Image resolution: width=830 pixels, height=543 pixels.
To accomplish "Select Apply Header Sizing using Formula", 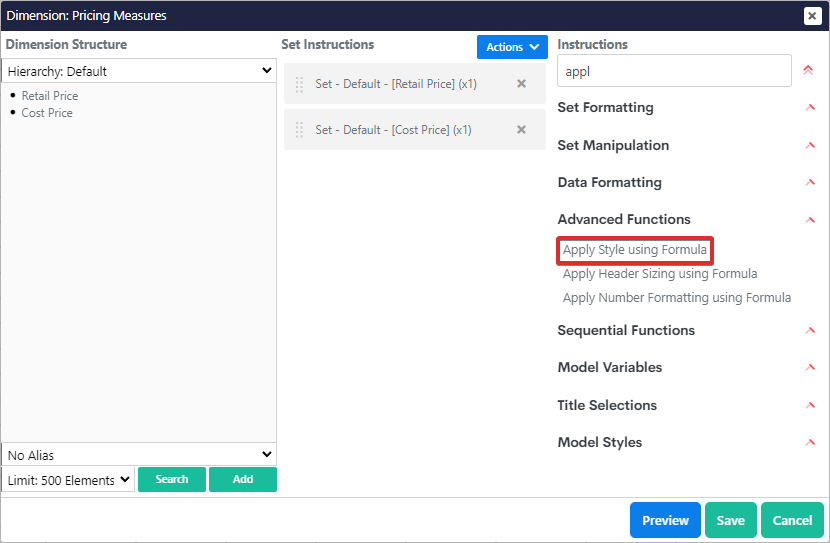I will pyautogui.click(x=659, y=274).
